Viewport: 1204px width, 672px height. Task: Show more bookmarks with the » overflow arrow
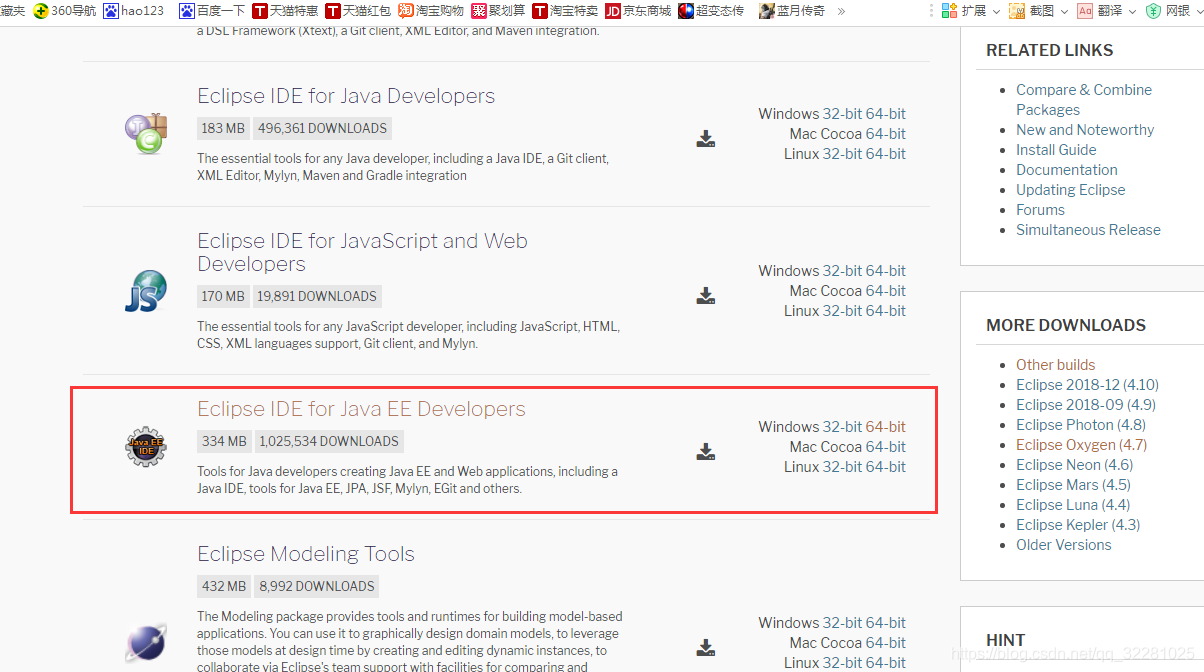click(x=841, y=11)
